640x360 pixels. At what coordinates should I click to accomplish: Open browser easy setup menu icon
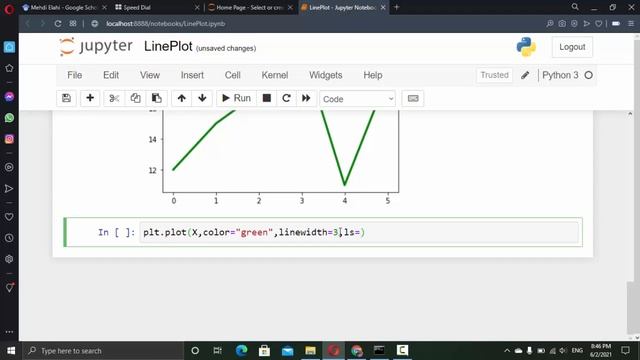[631, 24]
